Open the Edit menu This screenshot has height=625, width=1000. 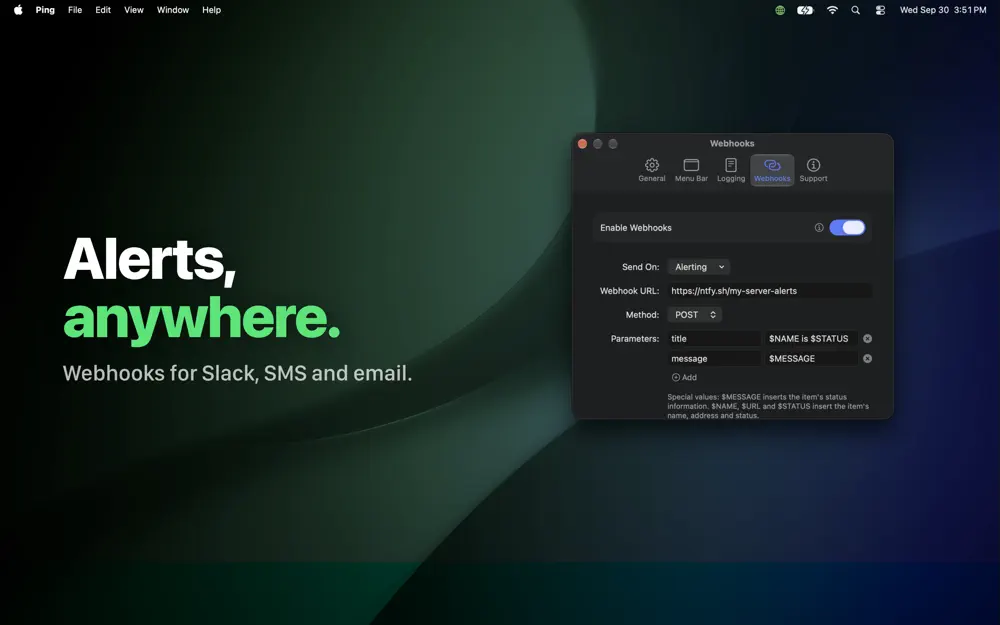click(x=103, y=10)
